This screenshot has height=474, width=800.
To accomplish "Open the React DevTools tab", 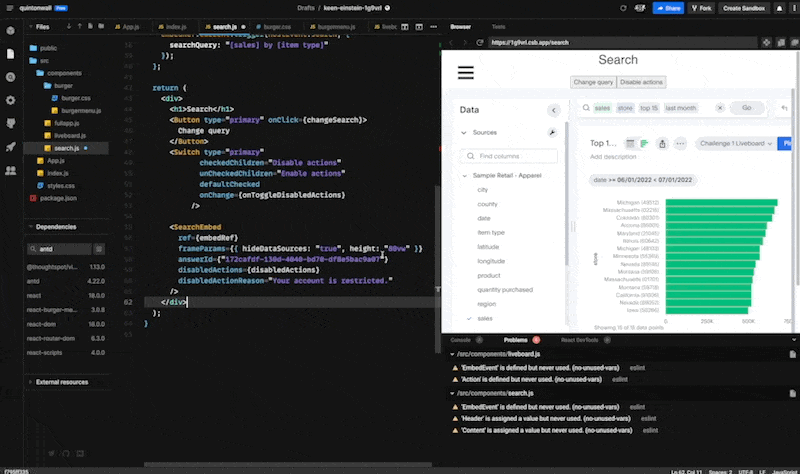I will point(580,340).
